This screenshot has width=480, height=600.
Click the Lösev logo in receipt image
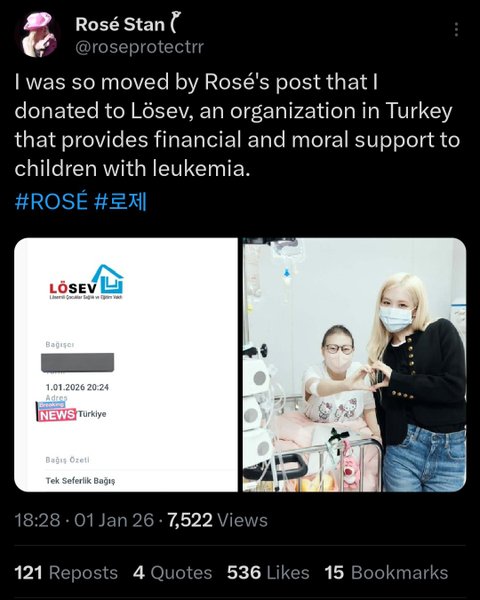point(87,282)
